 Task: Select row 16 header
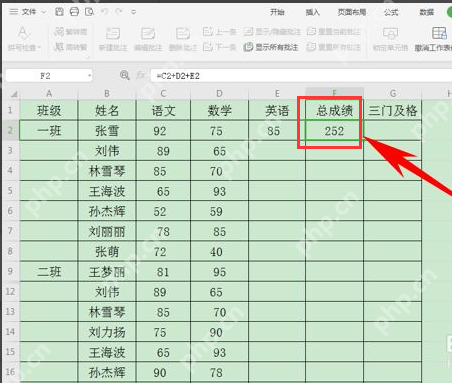point(10,372)
